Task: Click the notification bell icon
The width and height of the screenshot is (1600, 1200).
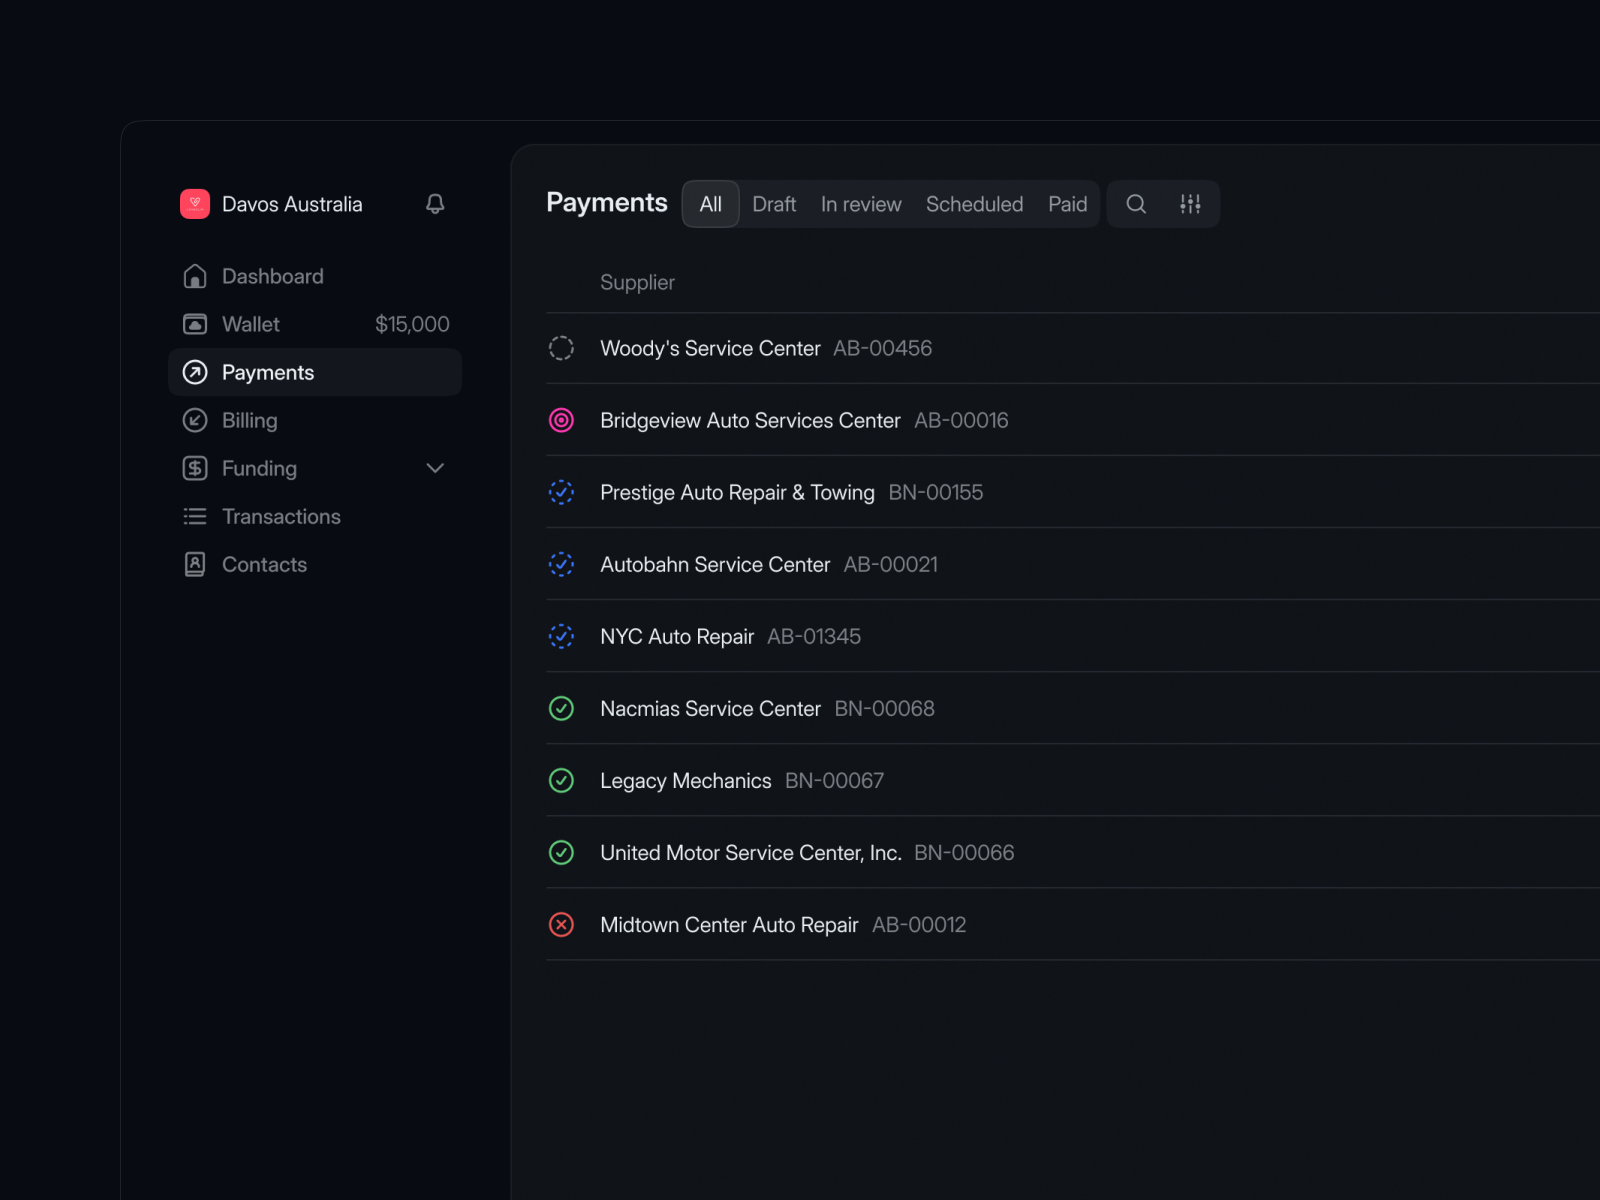Action: click(435, 204)
